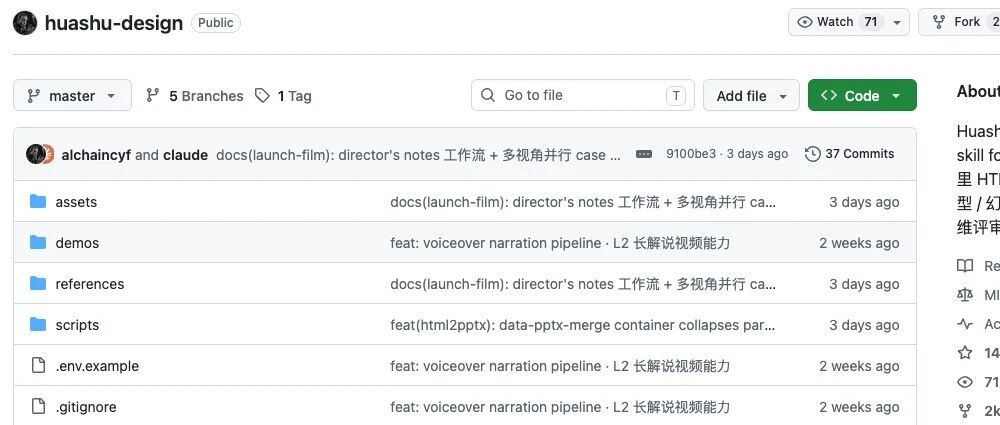Expand commit details with ellipsis button
1000x425 pixels.
tap(644, 154)
